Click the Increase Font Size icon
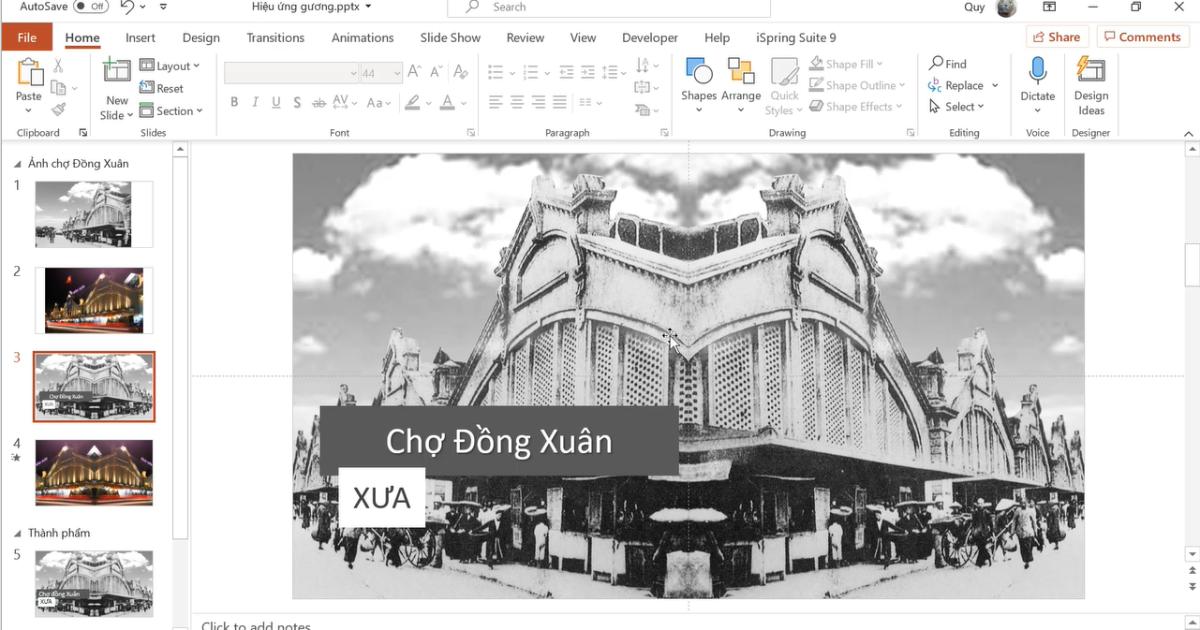The width and height of the screenshot is (1200, 630). pyautogui.click(x=412, y=72)
